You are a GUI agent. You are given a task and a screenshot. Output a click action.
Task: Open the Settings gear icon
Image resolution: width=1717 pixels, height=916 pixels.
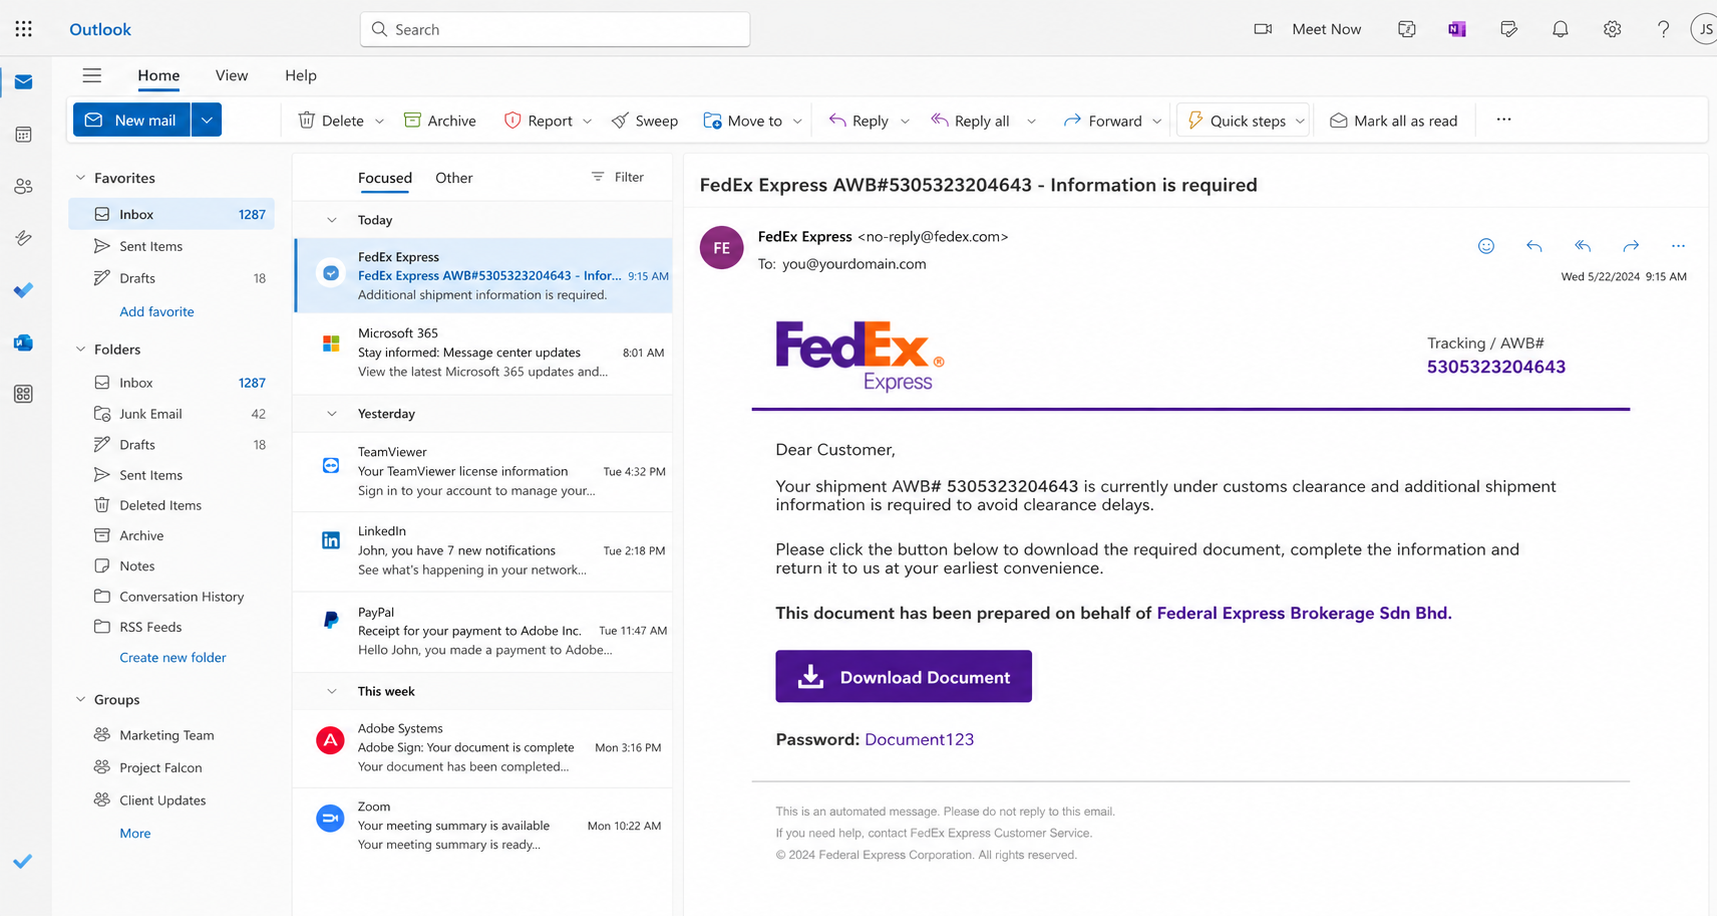1612,29
